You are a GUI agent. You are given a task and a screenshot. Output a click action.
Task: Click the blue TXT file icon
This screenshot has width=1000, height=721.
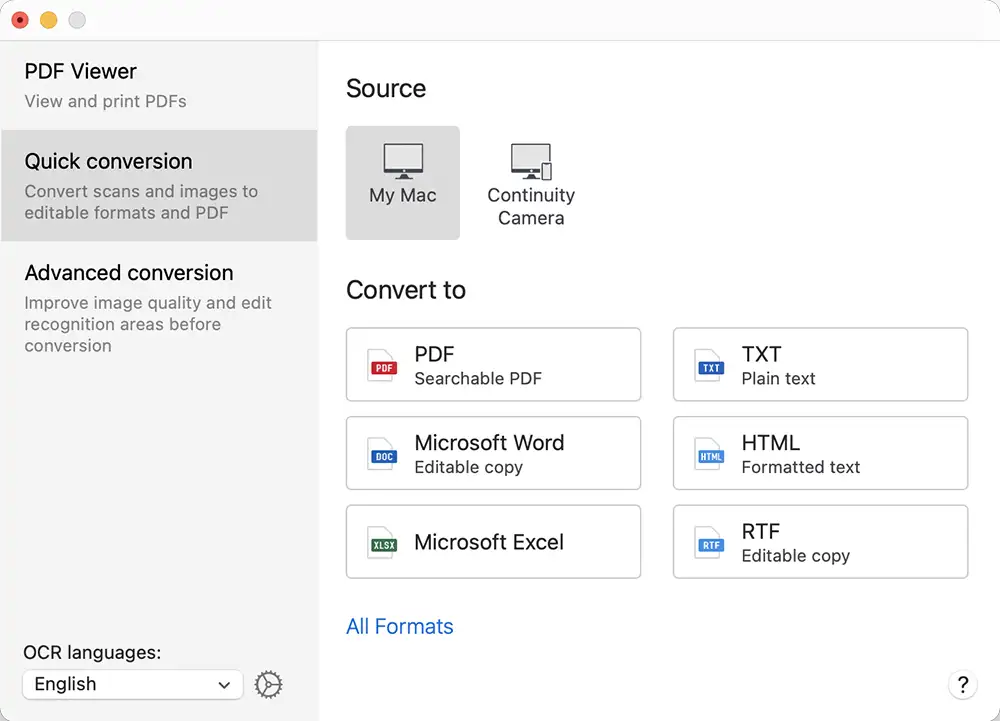[x=710, y=365]
